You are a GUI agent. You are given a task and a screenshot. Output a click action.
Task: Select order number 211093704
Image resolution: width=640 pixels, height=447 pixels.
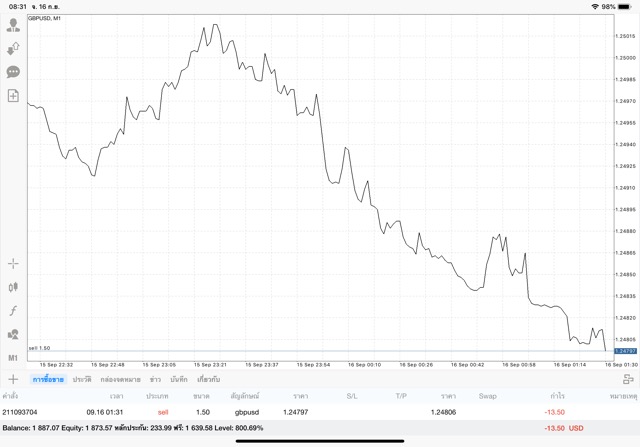(20, 412)
